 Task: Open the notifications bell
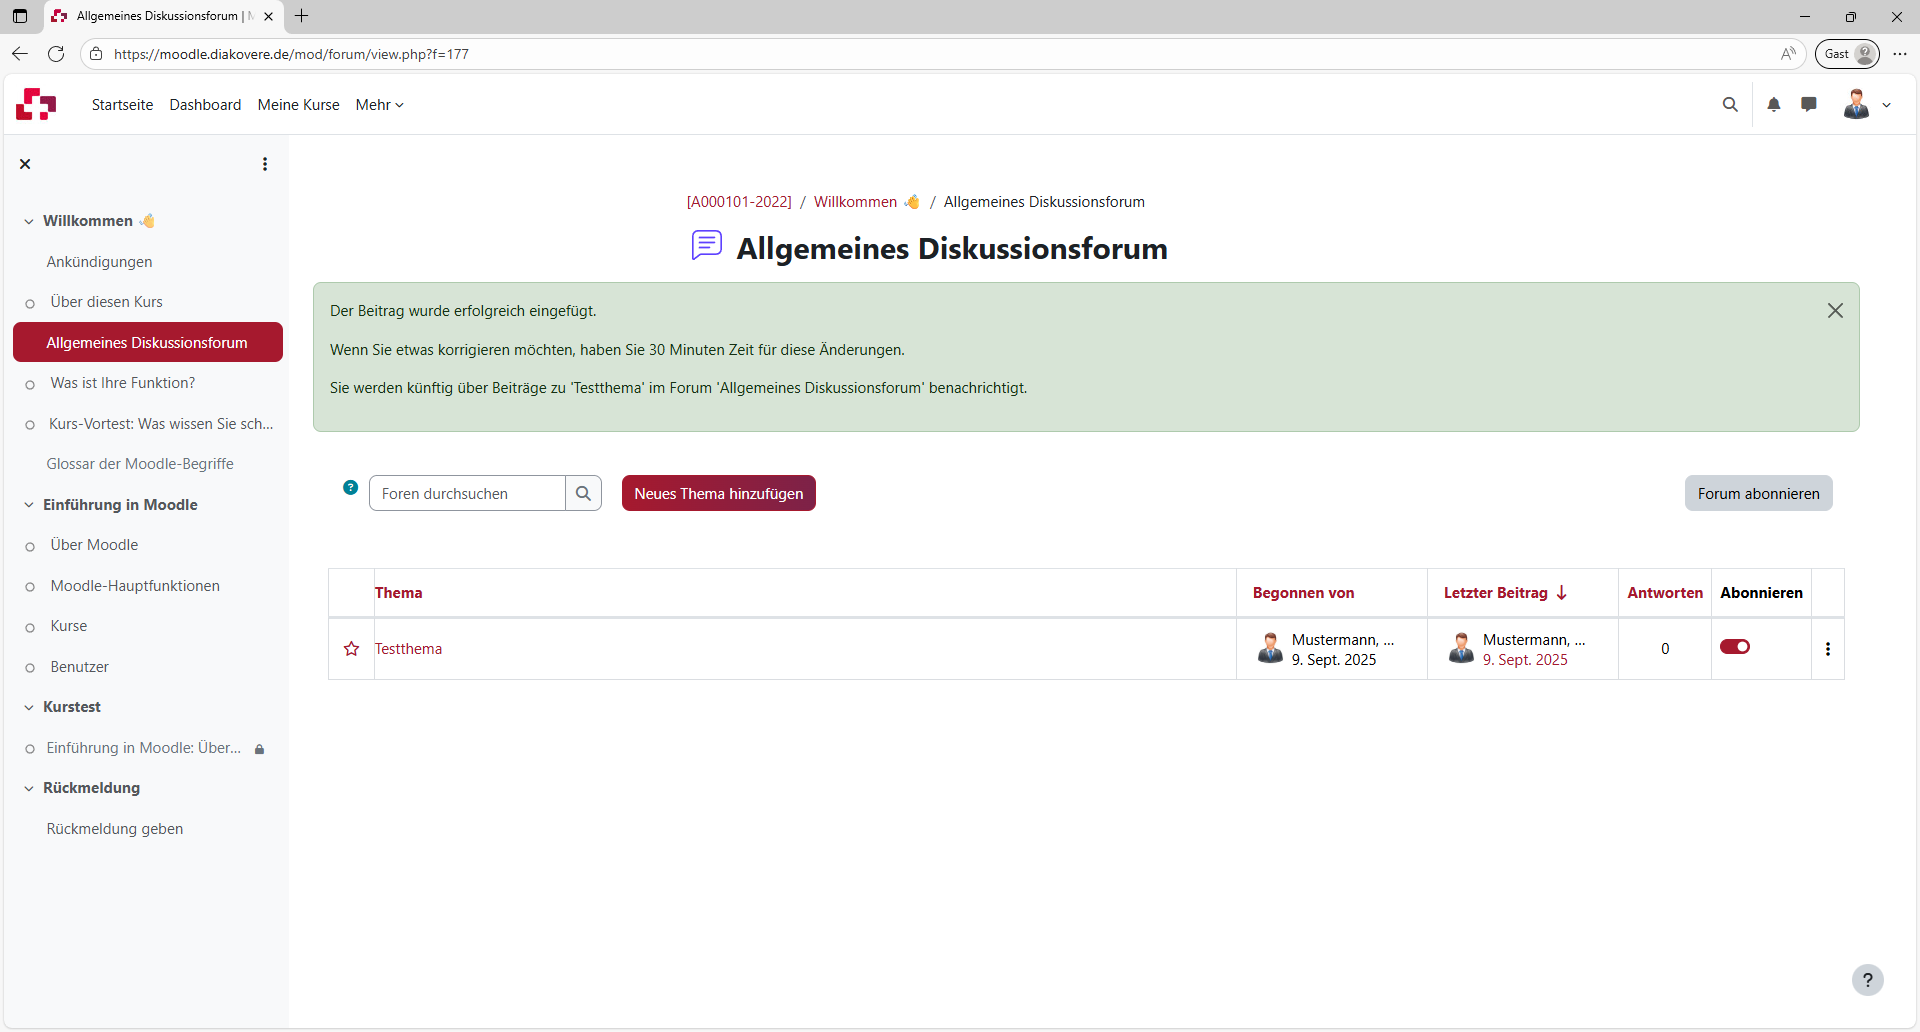(x=1773, y=104)
